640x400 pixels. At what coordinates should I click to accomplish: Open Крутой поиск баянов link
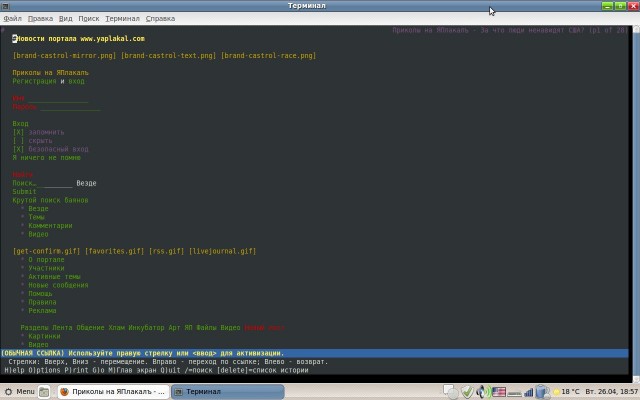click(50, 200)
